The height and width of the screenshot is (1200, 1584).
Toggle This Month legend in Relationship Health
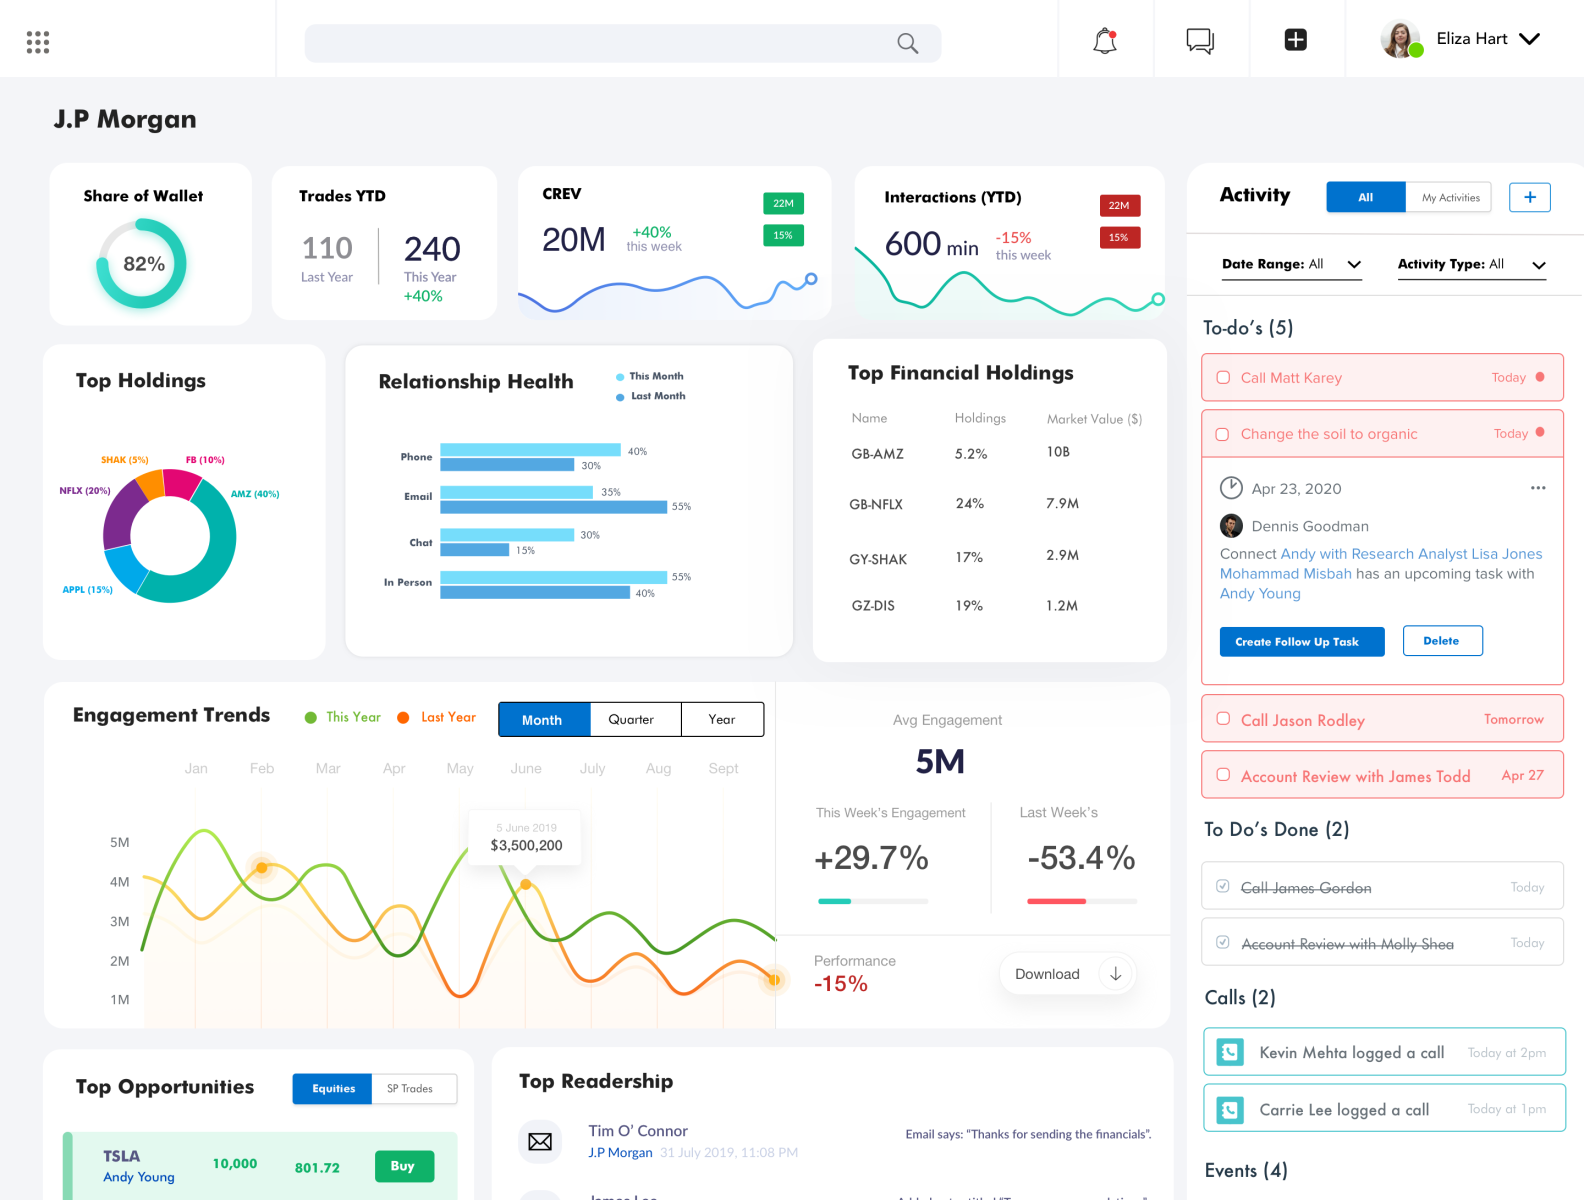pos(650,376)
